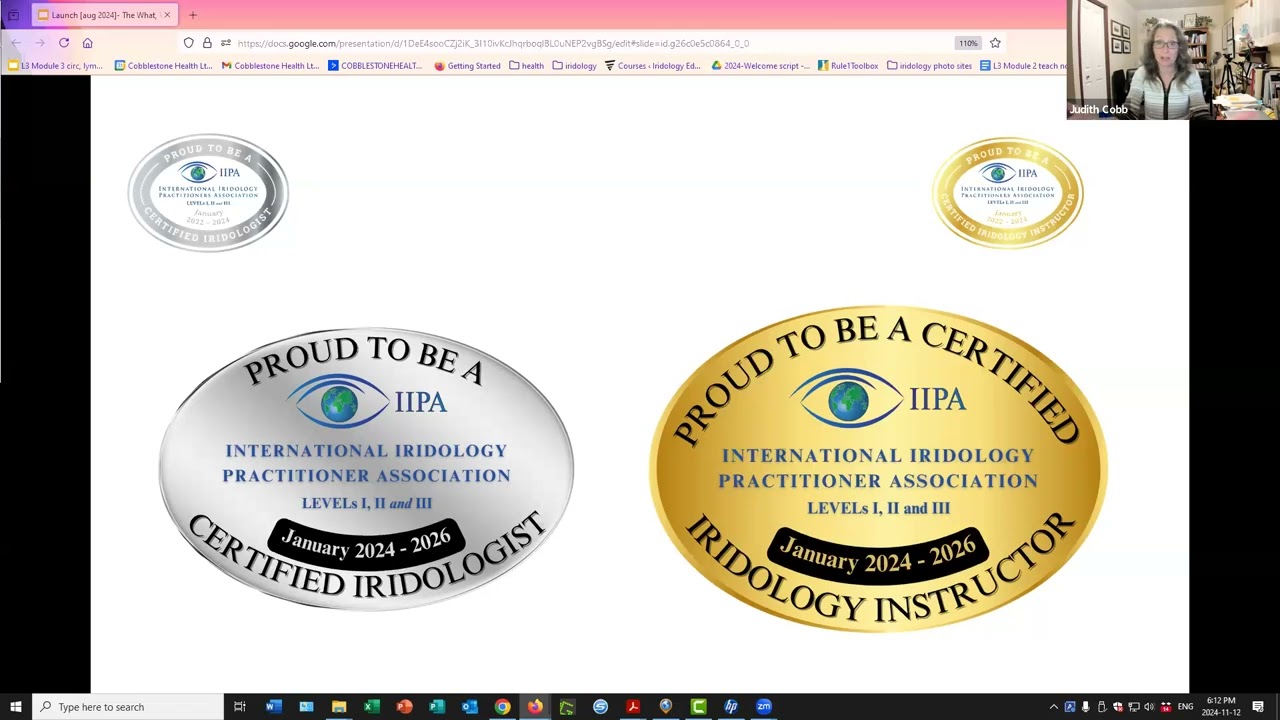Select the Launch [aug 2024] browser tab
Image resolution: width=1280 pixels, height=720 pixels.
coord(104,15)
